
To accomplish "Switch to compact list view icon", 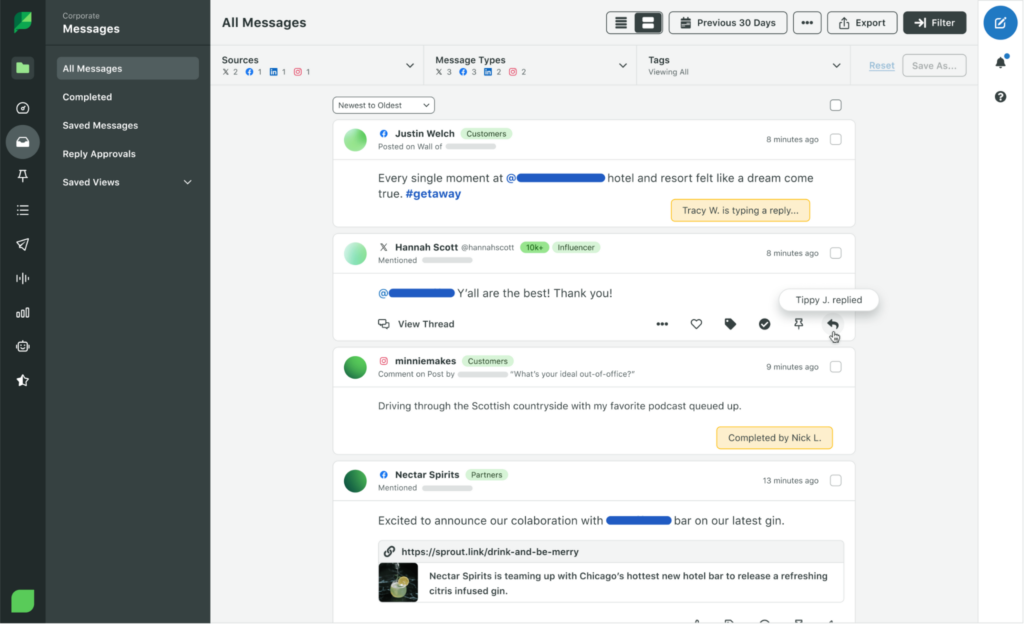I will point(621,23).
